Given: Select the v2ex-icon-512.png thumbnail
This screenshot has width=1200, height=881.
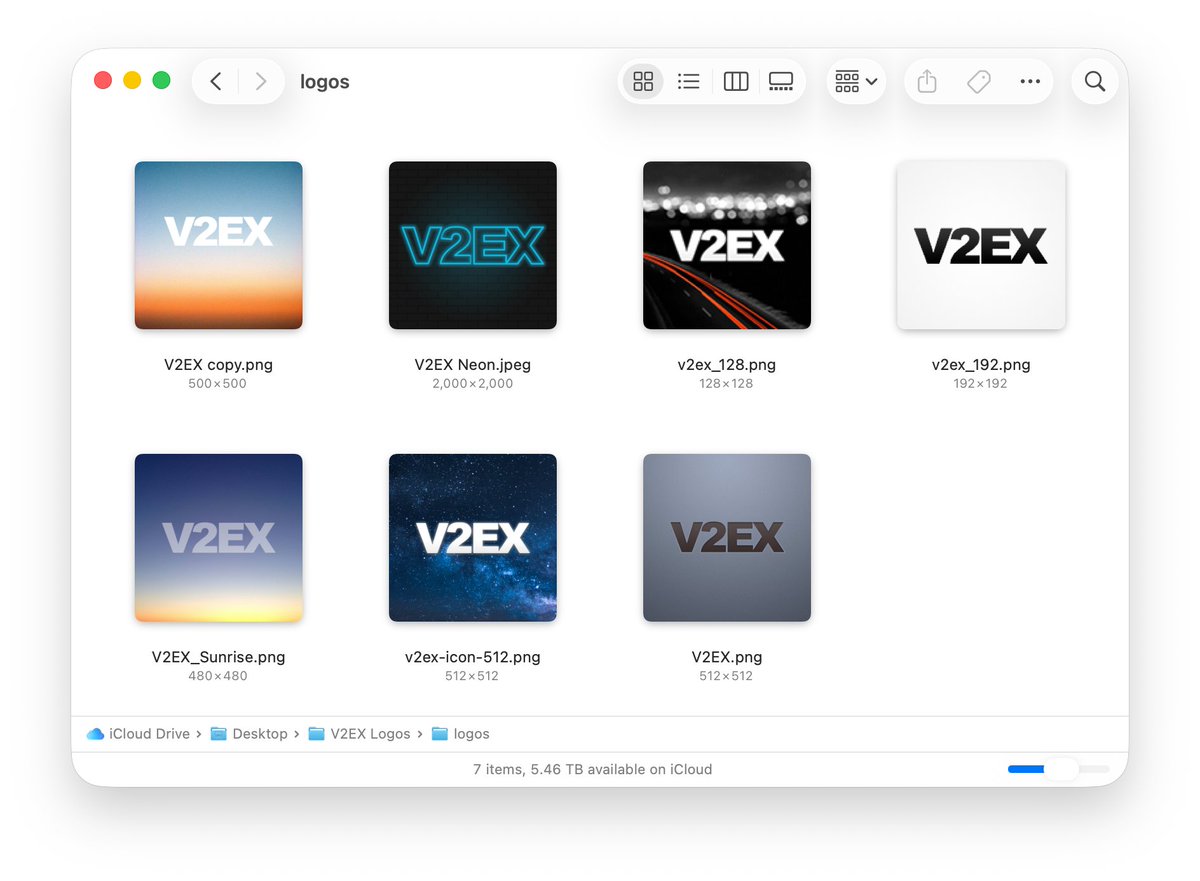Looking at the screenshot, I should tap(473, 538).
